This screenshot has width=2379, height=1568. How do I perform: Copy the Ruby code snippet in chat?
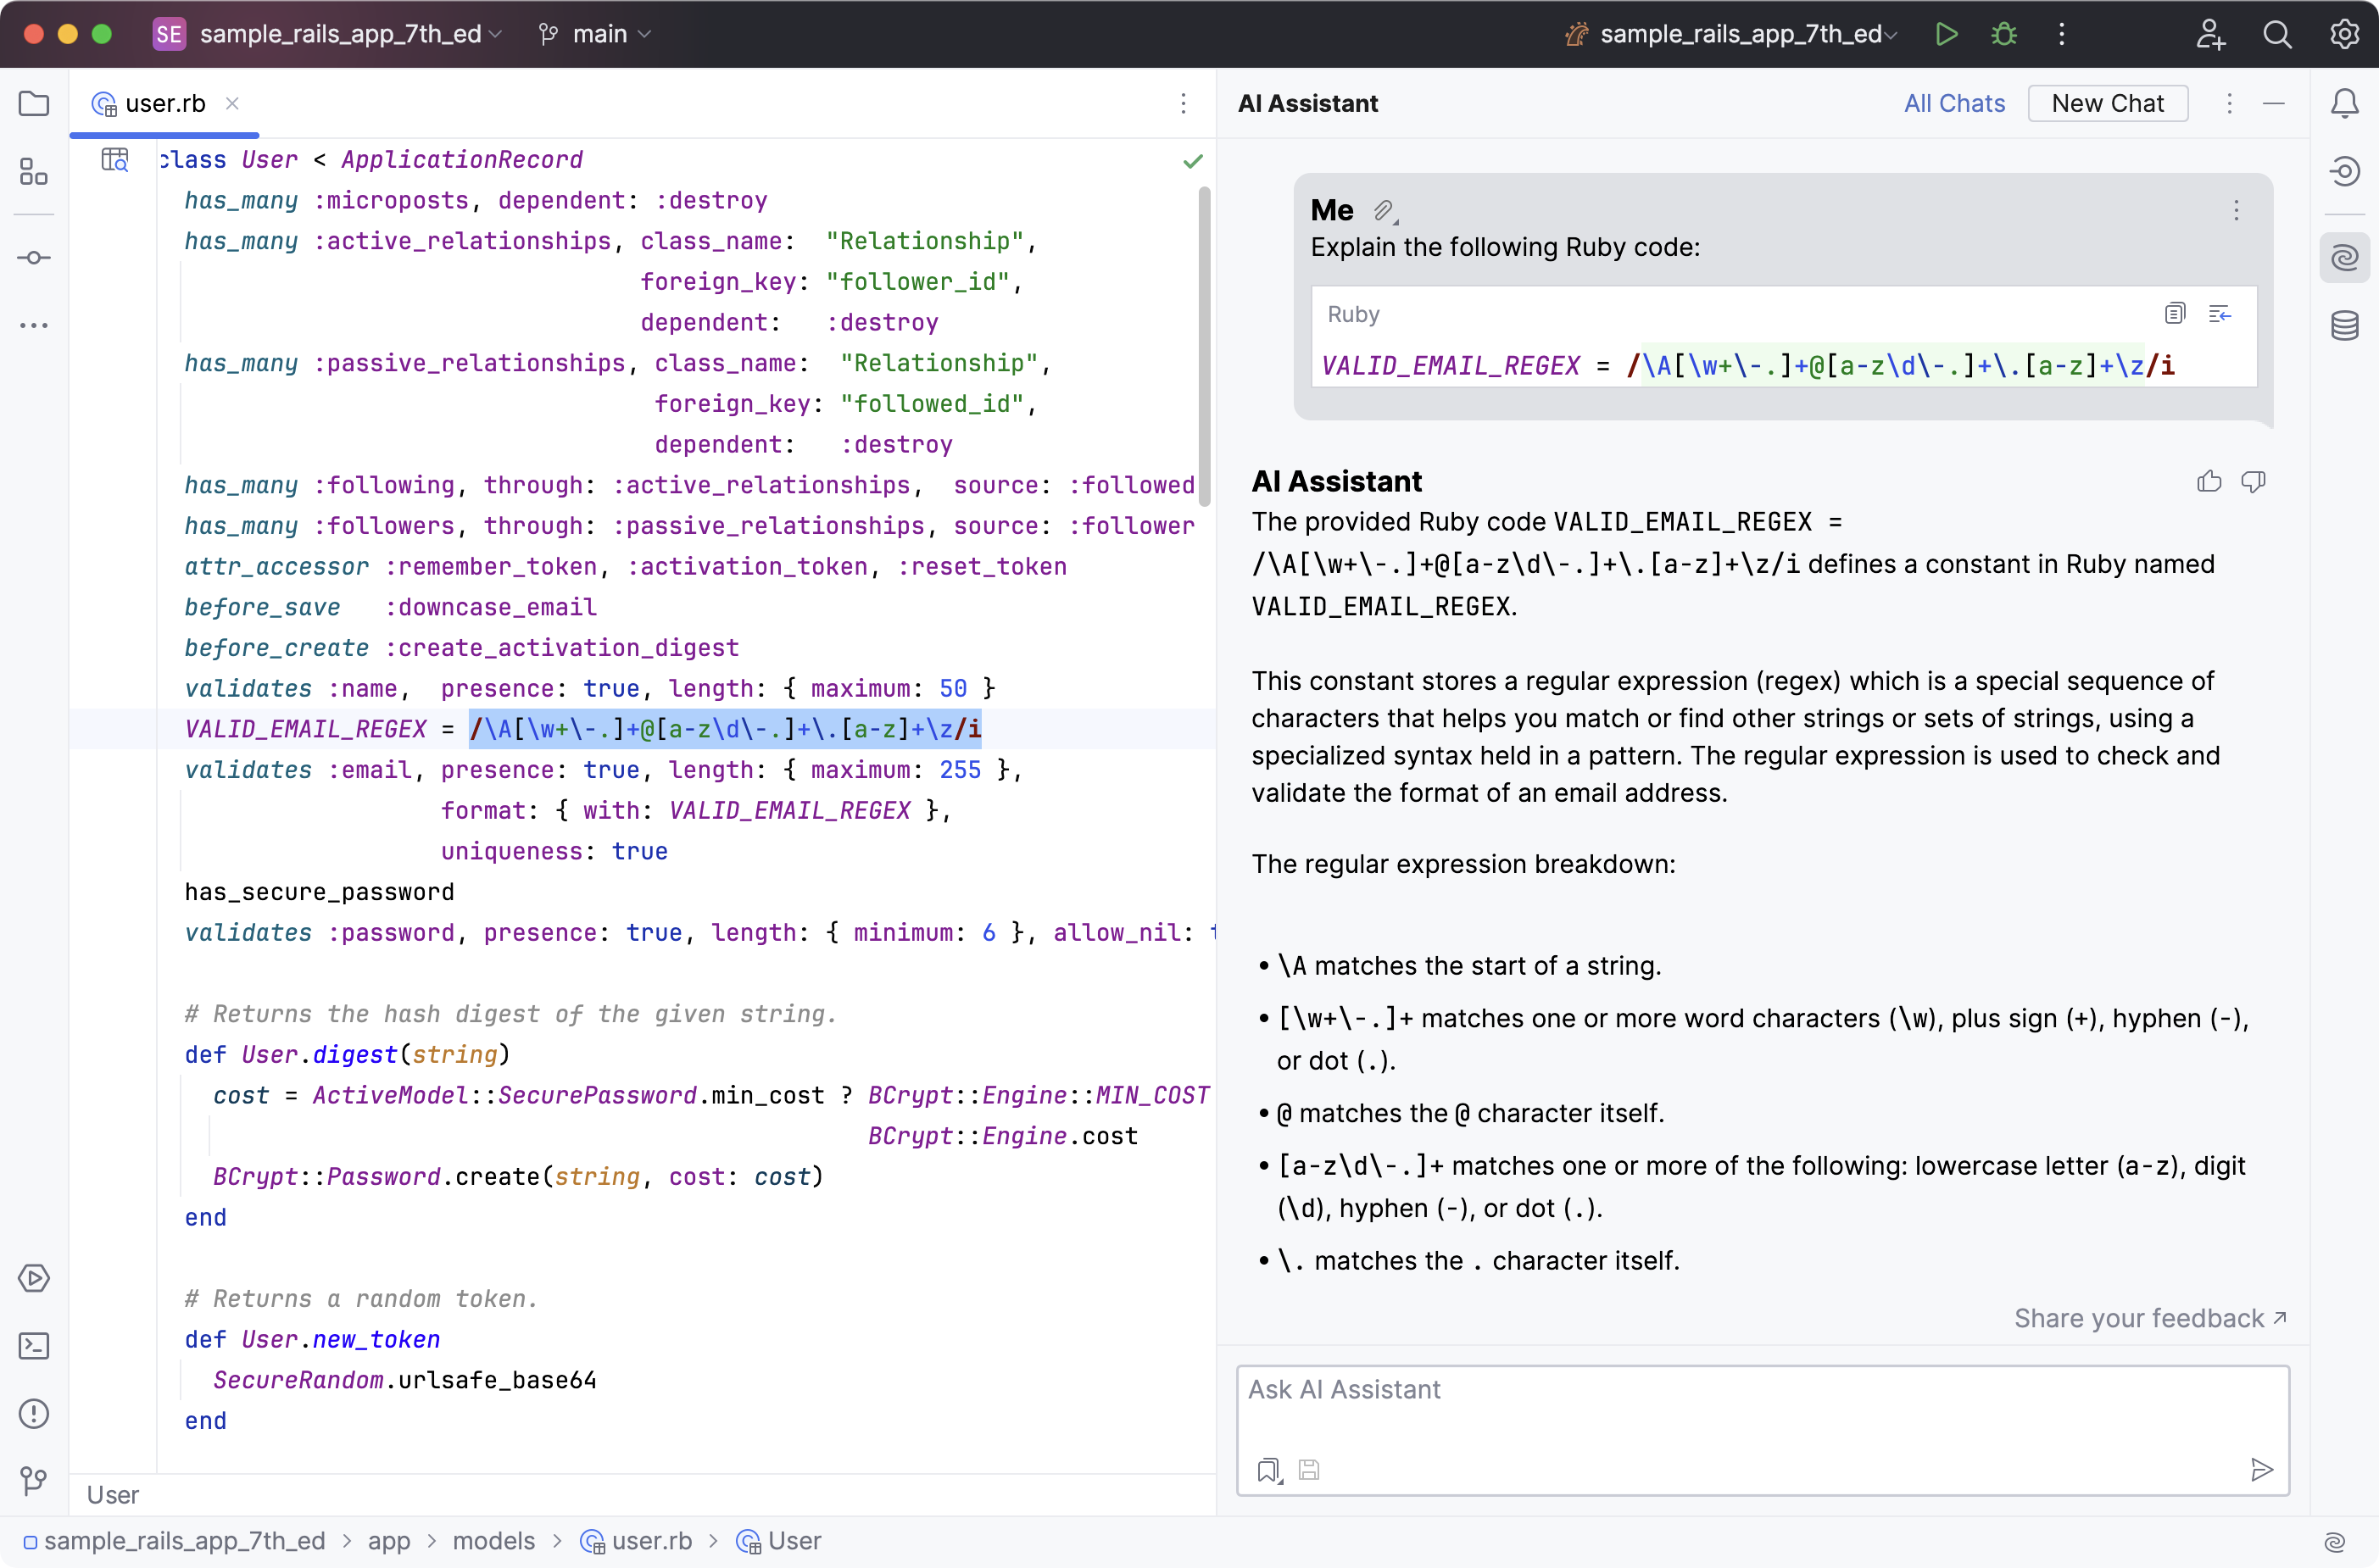click(x=2176, y=313)
